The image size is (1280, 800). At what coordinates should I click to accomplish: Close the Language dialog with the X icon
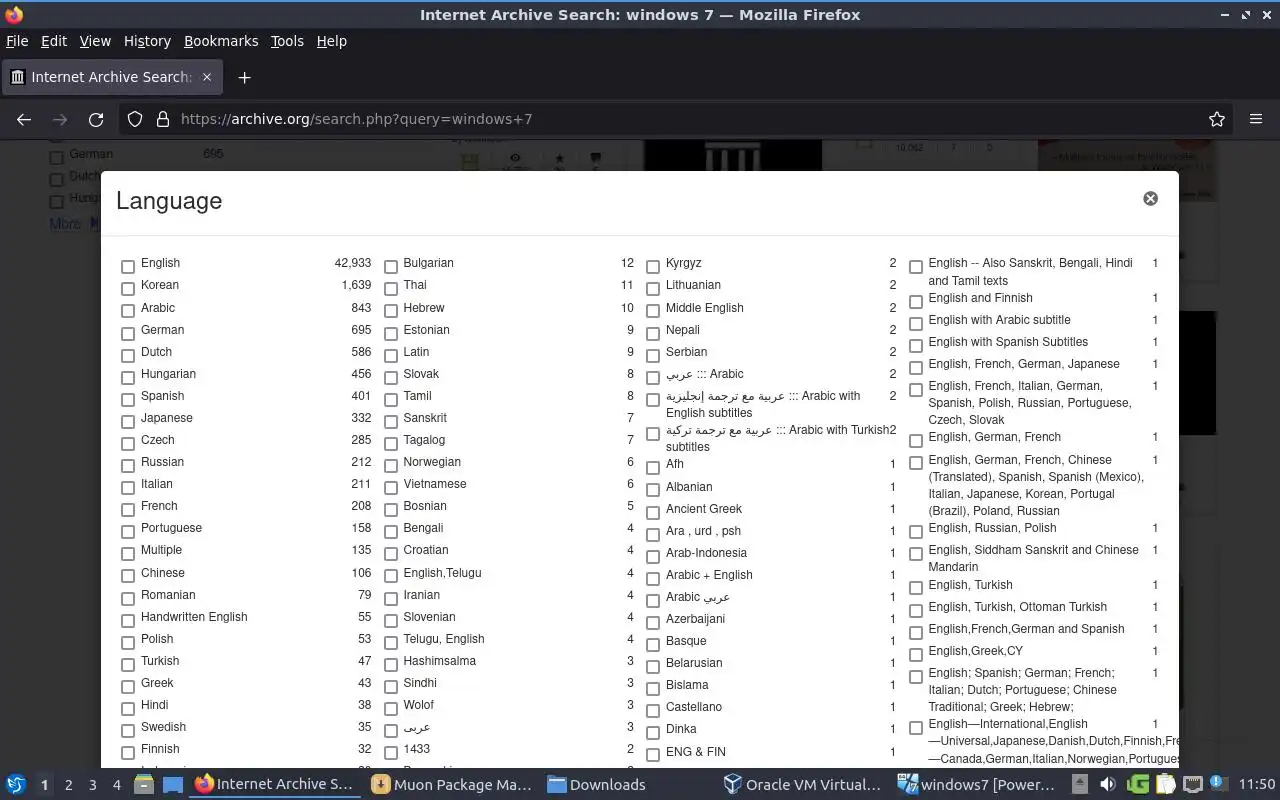pos(1150,199)
